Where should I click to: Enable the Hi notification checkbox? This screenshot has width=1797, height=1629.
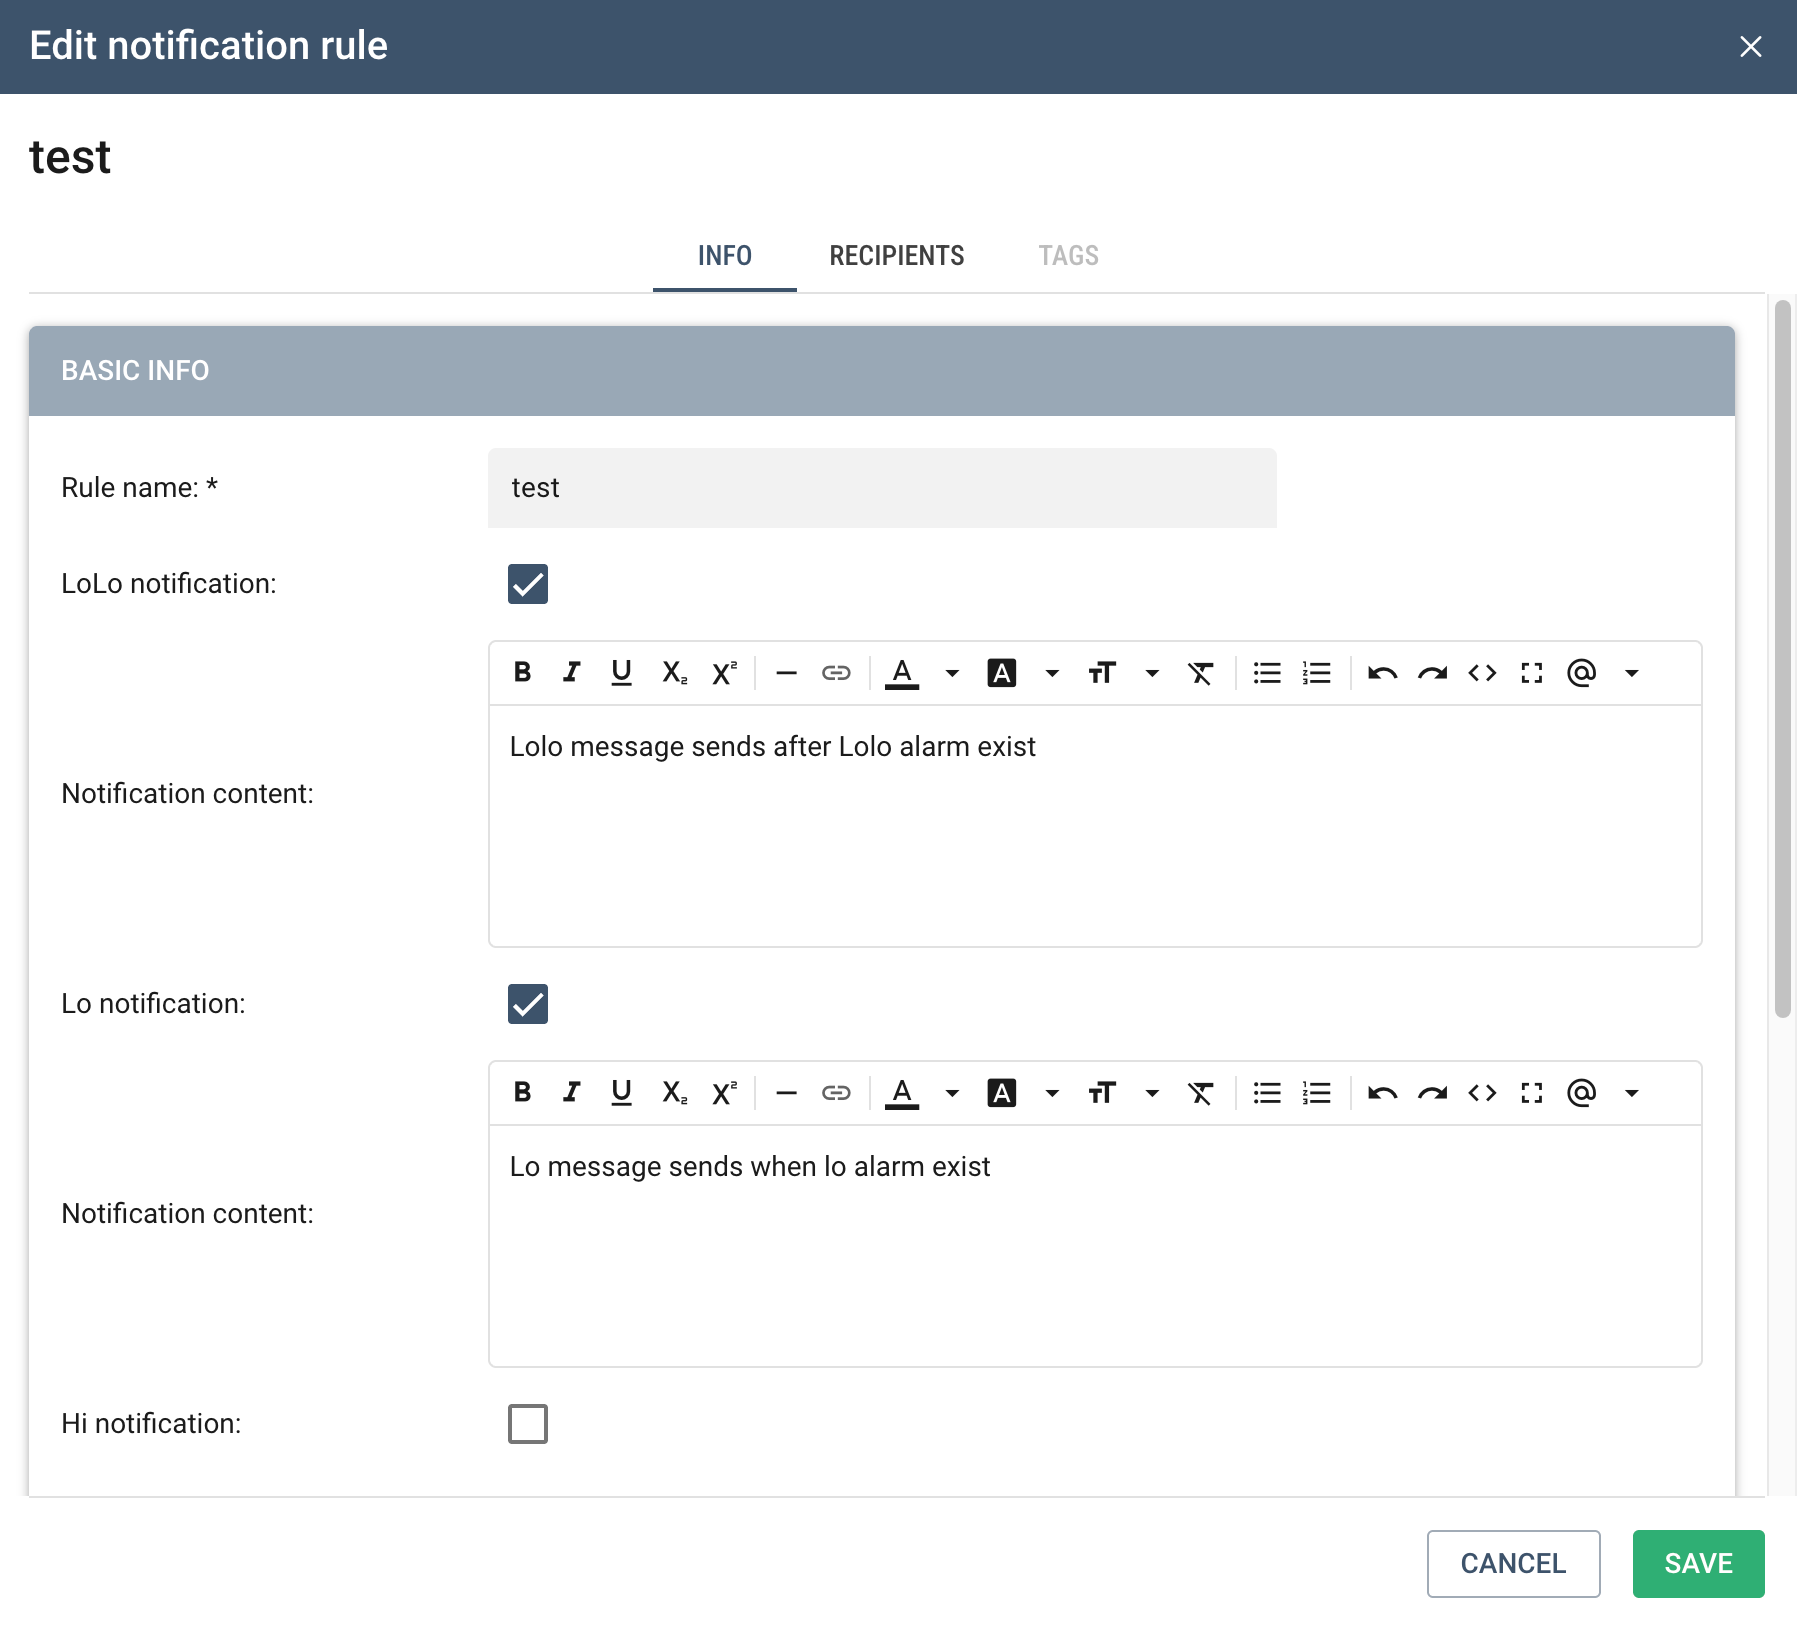click(528, 1424)
